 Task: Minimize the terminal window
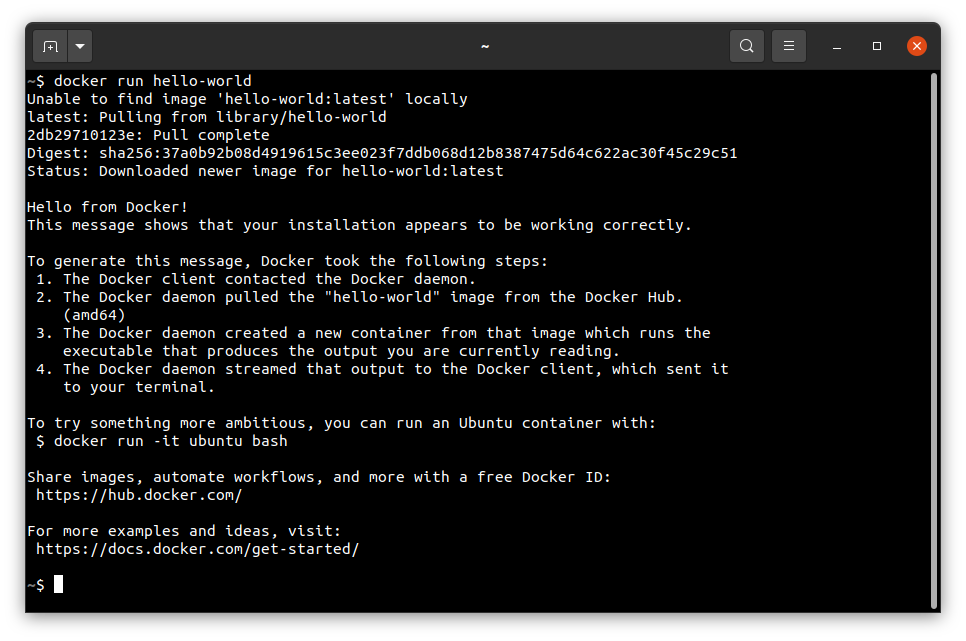(x=837, y=46)
